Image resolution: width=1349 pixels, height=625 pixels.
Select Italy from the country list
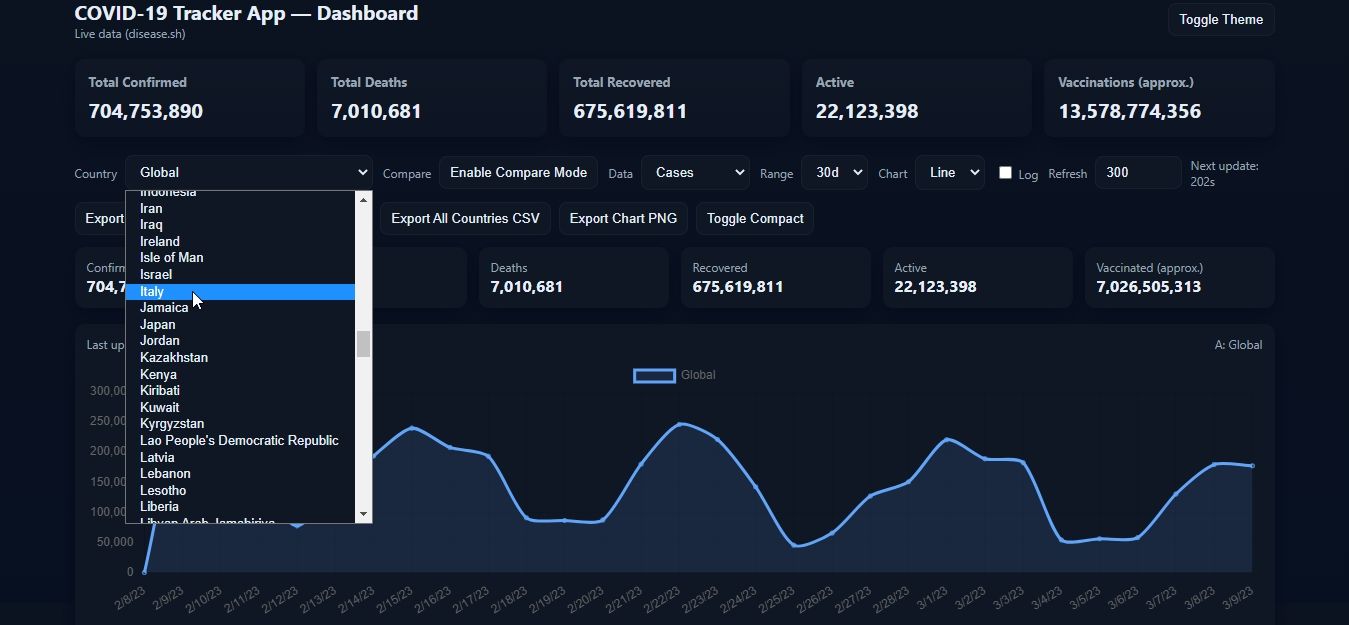pyautogui.click(x=240, y=291)
